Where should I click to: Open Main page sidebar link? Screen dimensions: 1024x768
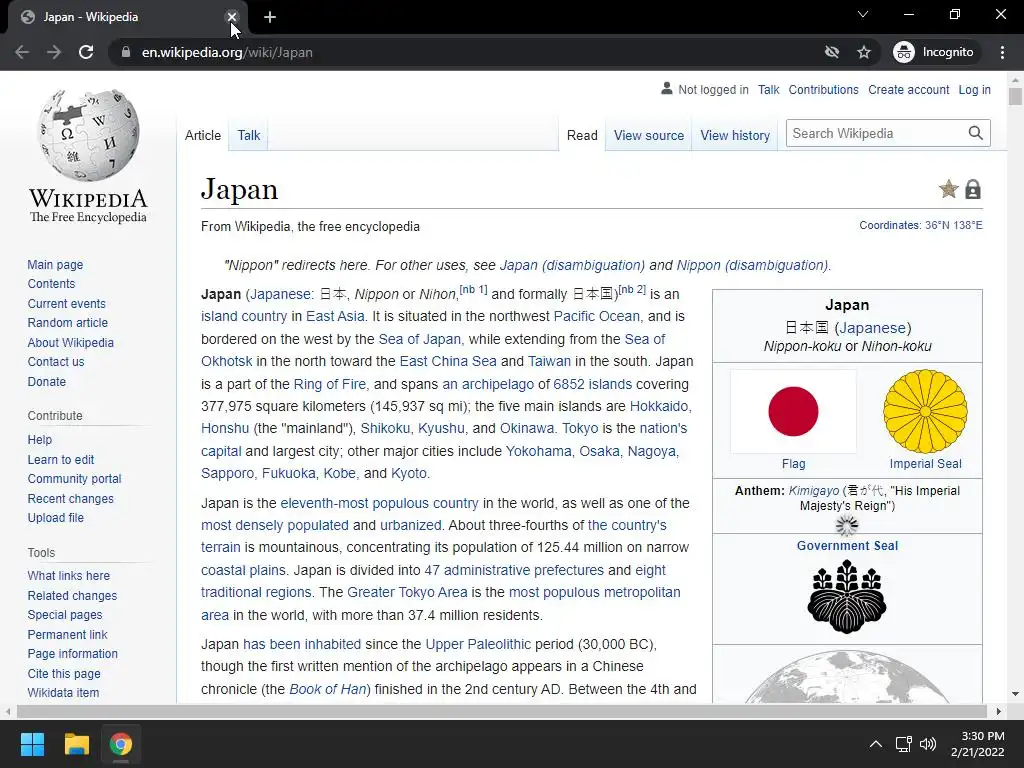(x=55, y=264)
